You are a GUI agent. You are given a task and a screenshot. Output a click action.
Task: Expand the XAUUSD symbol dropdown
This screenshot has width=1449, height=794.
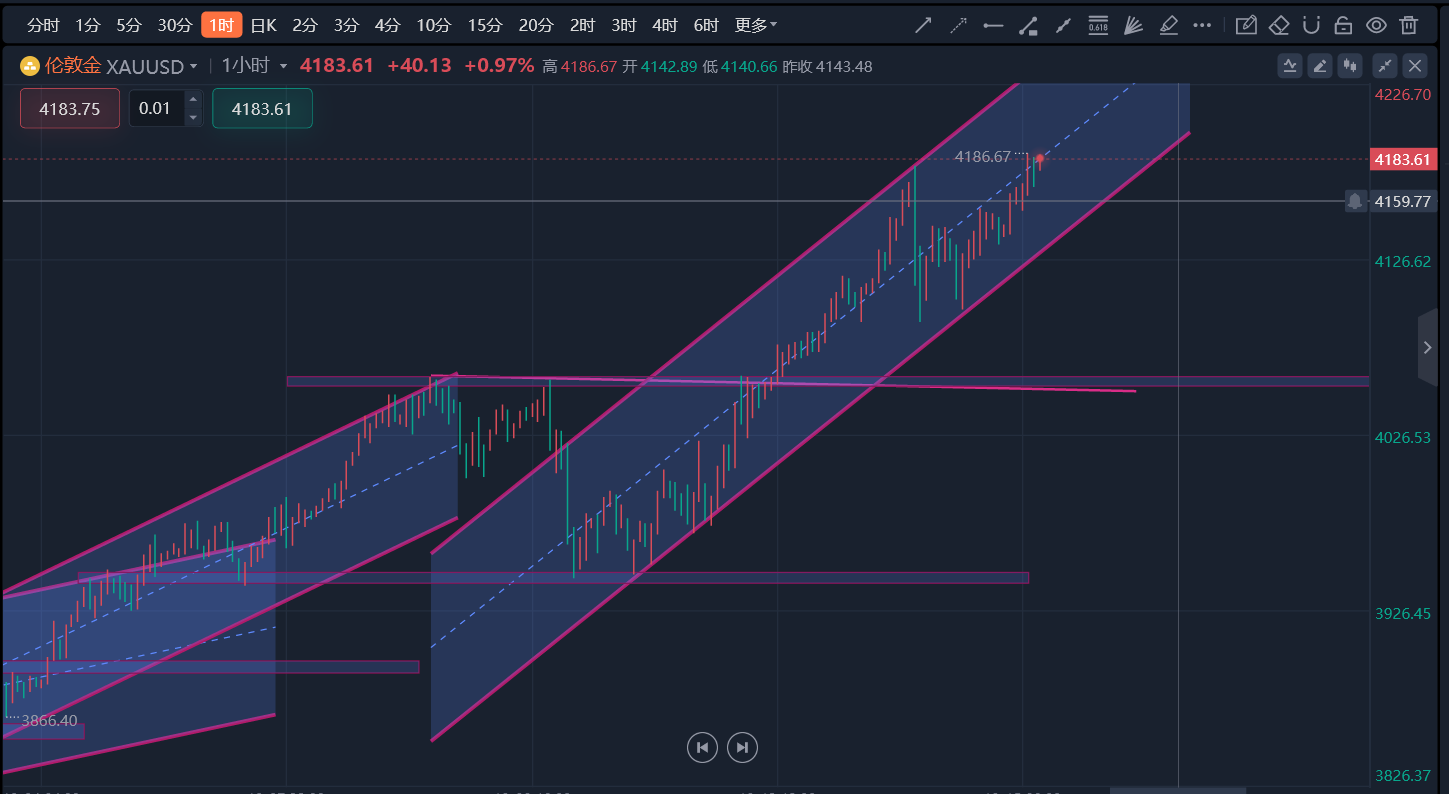193,67
